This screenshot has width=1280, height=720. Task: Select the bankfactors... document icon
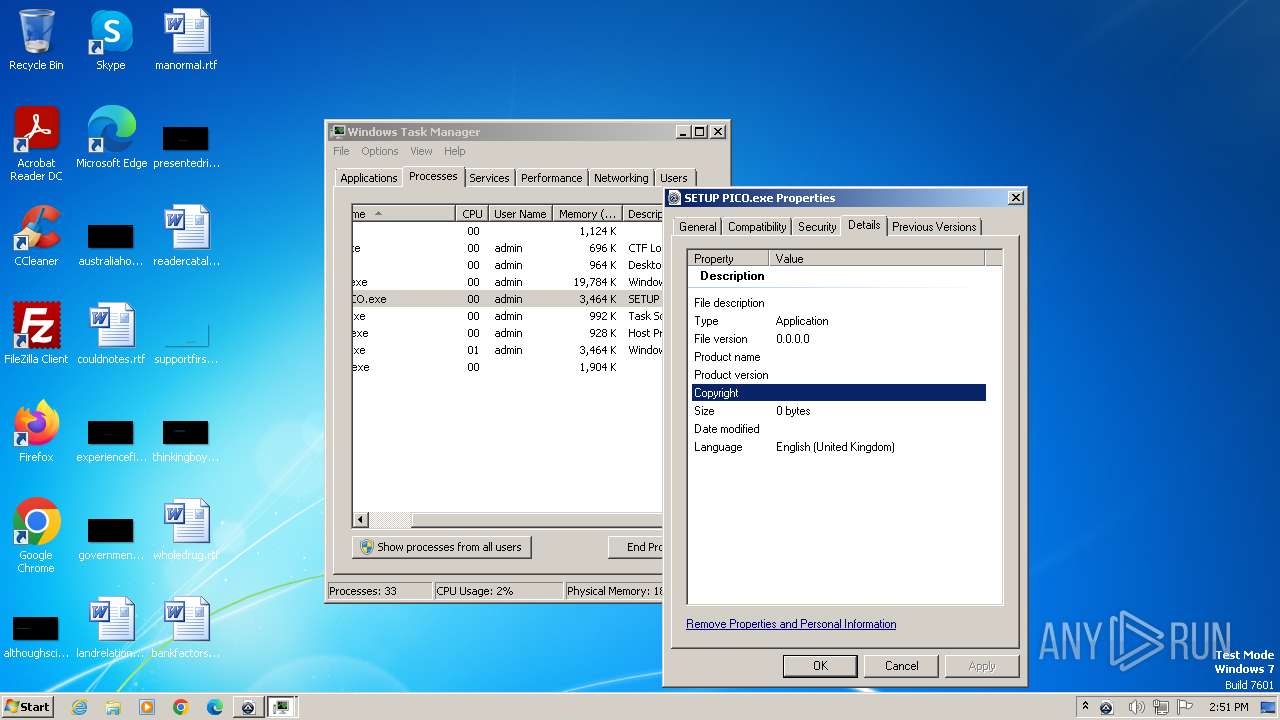click(186, 628)
